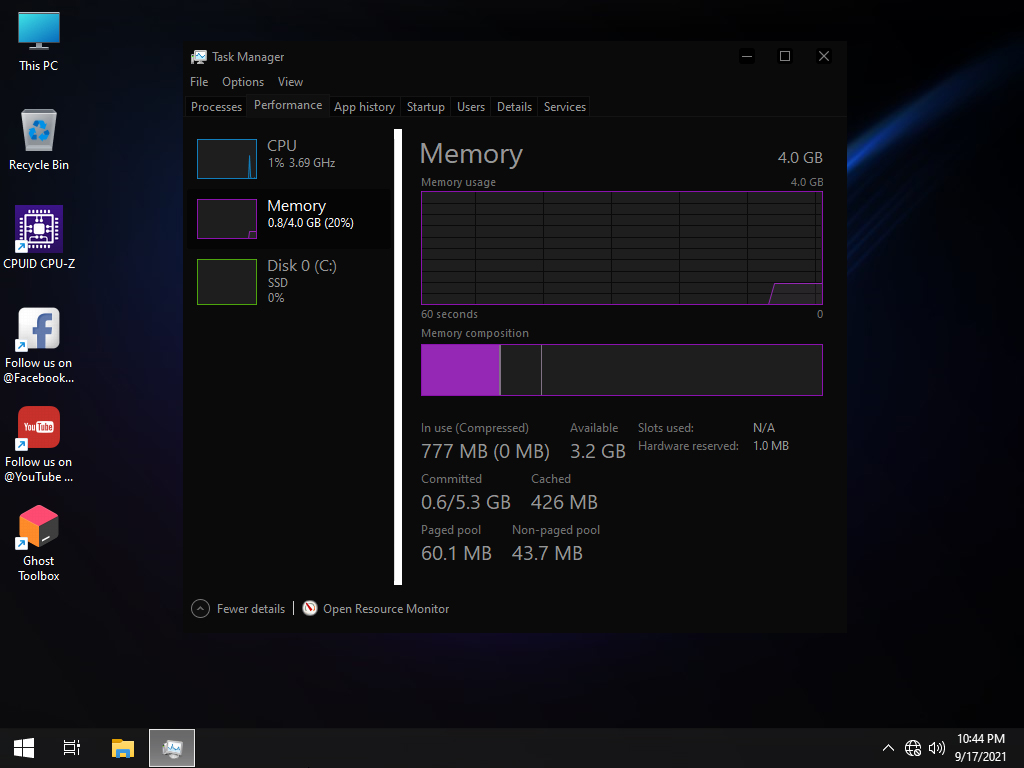Launch Ghost Toolbox shortcut
1024x768 pixels.
39,543
